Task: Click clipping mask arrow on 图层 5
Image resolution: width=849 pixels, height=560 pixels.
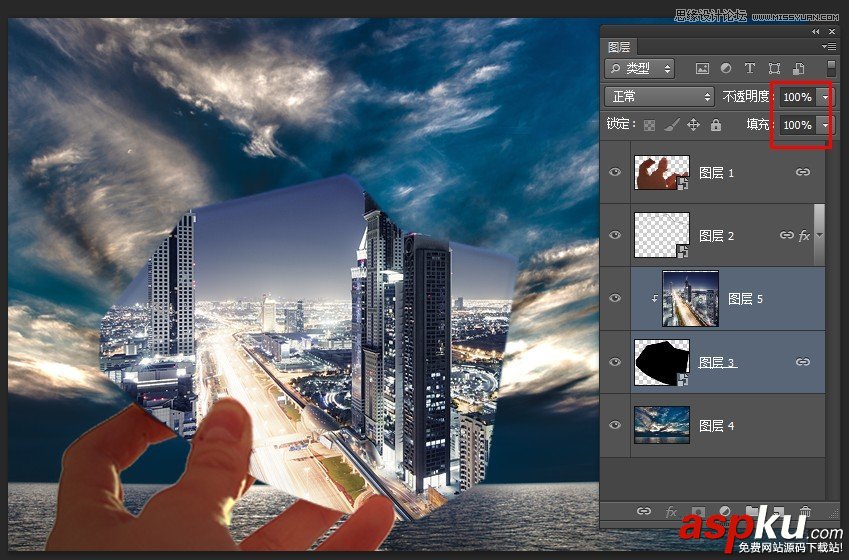Action: tap(655, 298)
